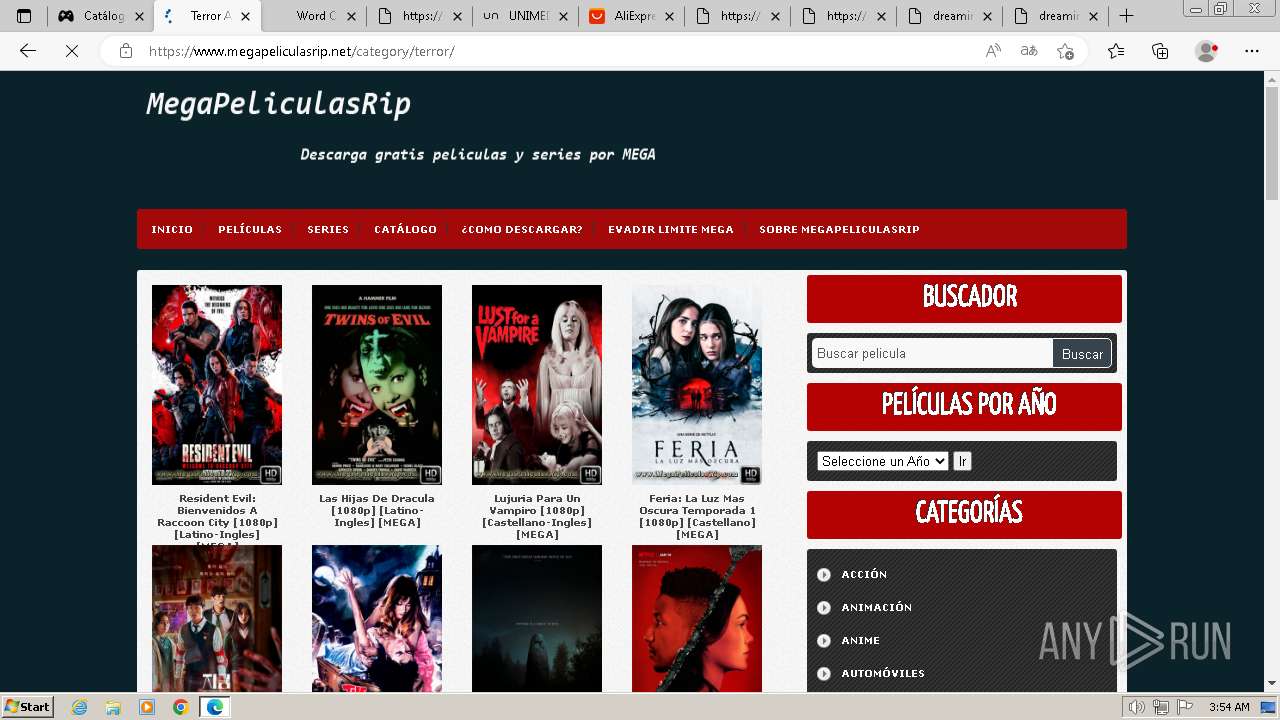Image resolution: width=1280 pixels, height=720 pixels.
Task: Open EVADIR LIMITE MEGA menu item
Action: (x=671, y=229)
